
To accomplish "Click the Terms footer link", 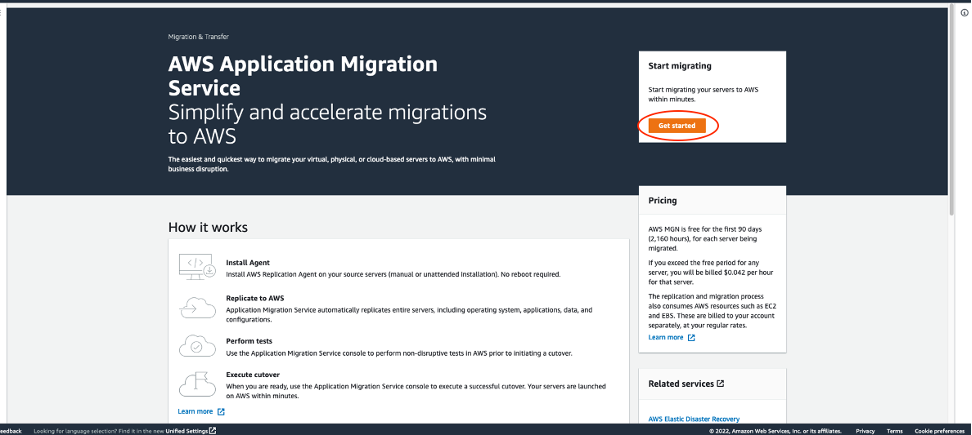I will pos(895,431).
